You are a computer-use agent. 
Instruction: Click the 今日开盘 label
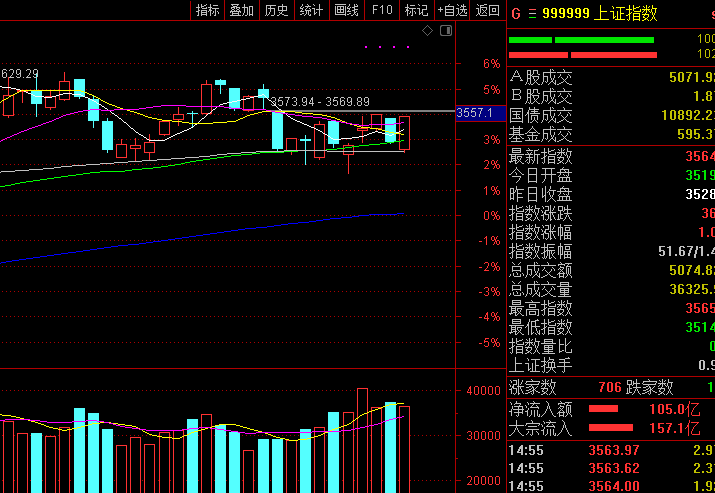[540, 176]
